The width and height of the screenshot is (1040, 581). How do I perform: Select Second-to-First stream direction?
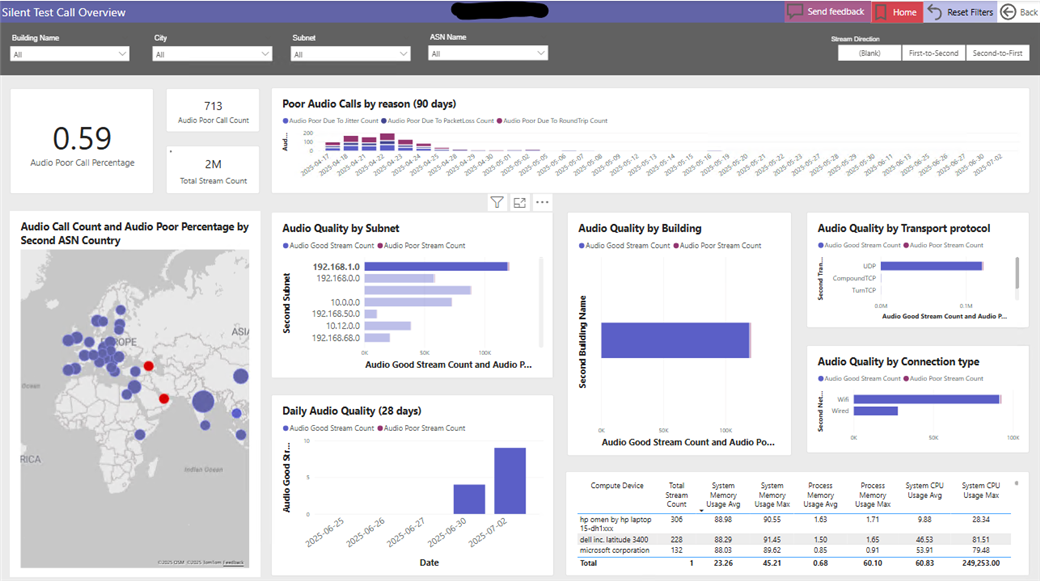(997, 53)
